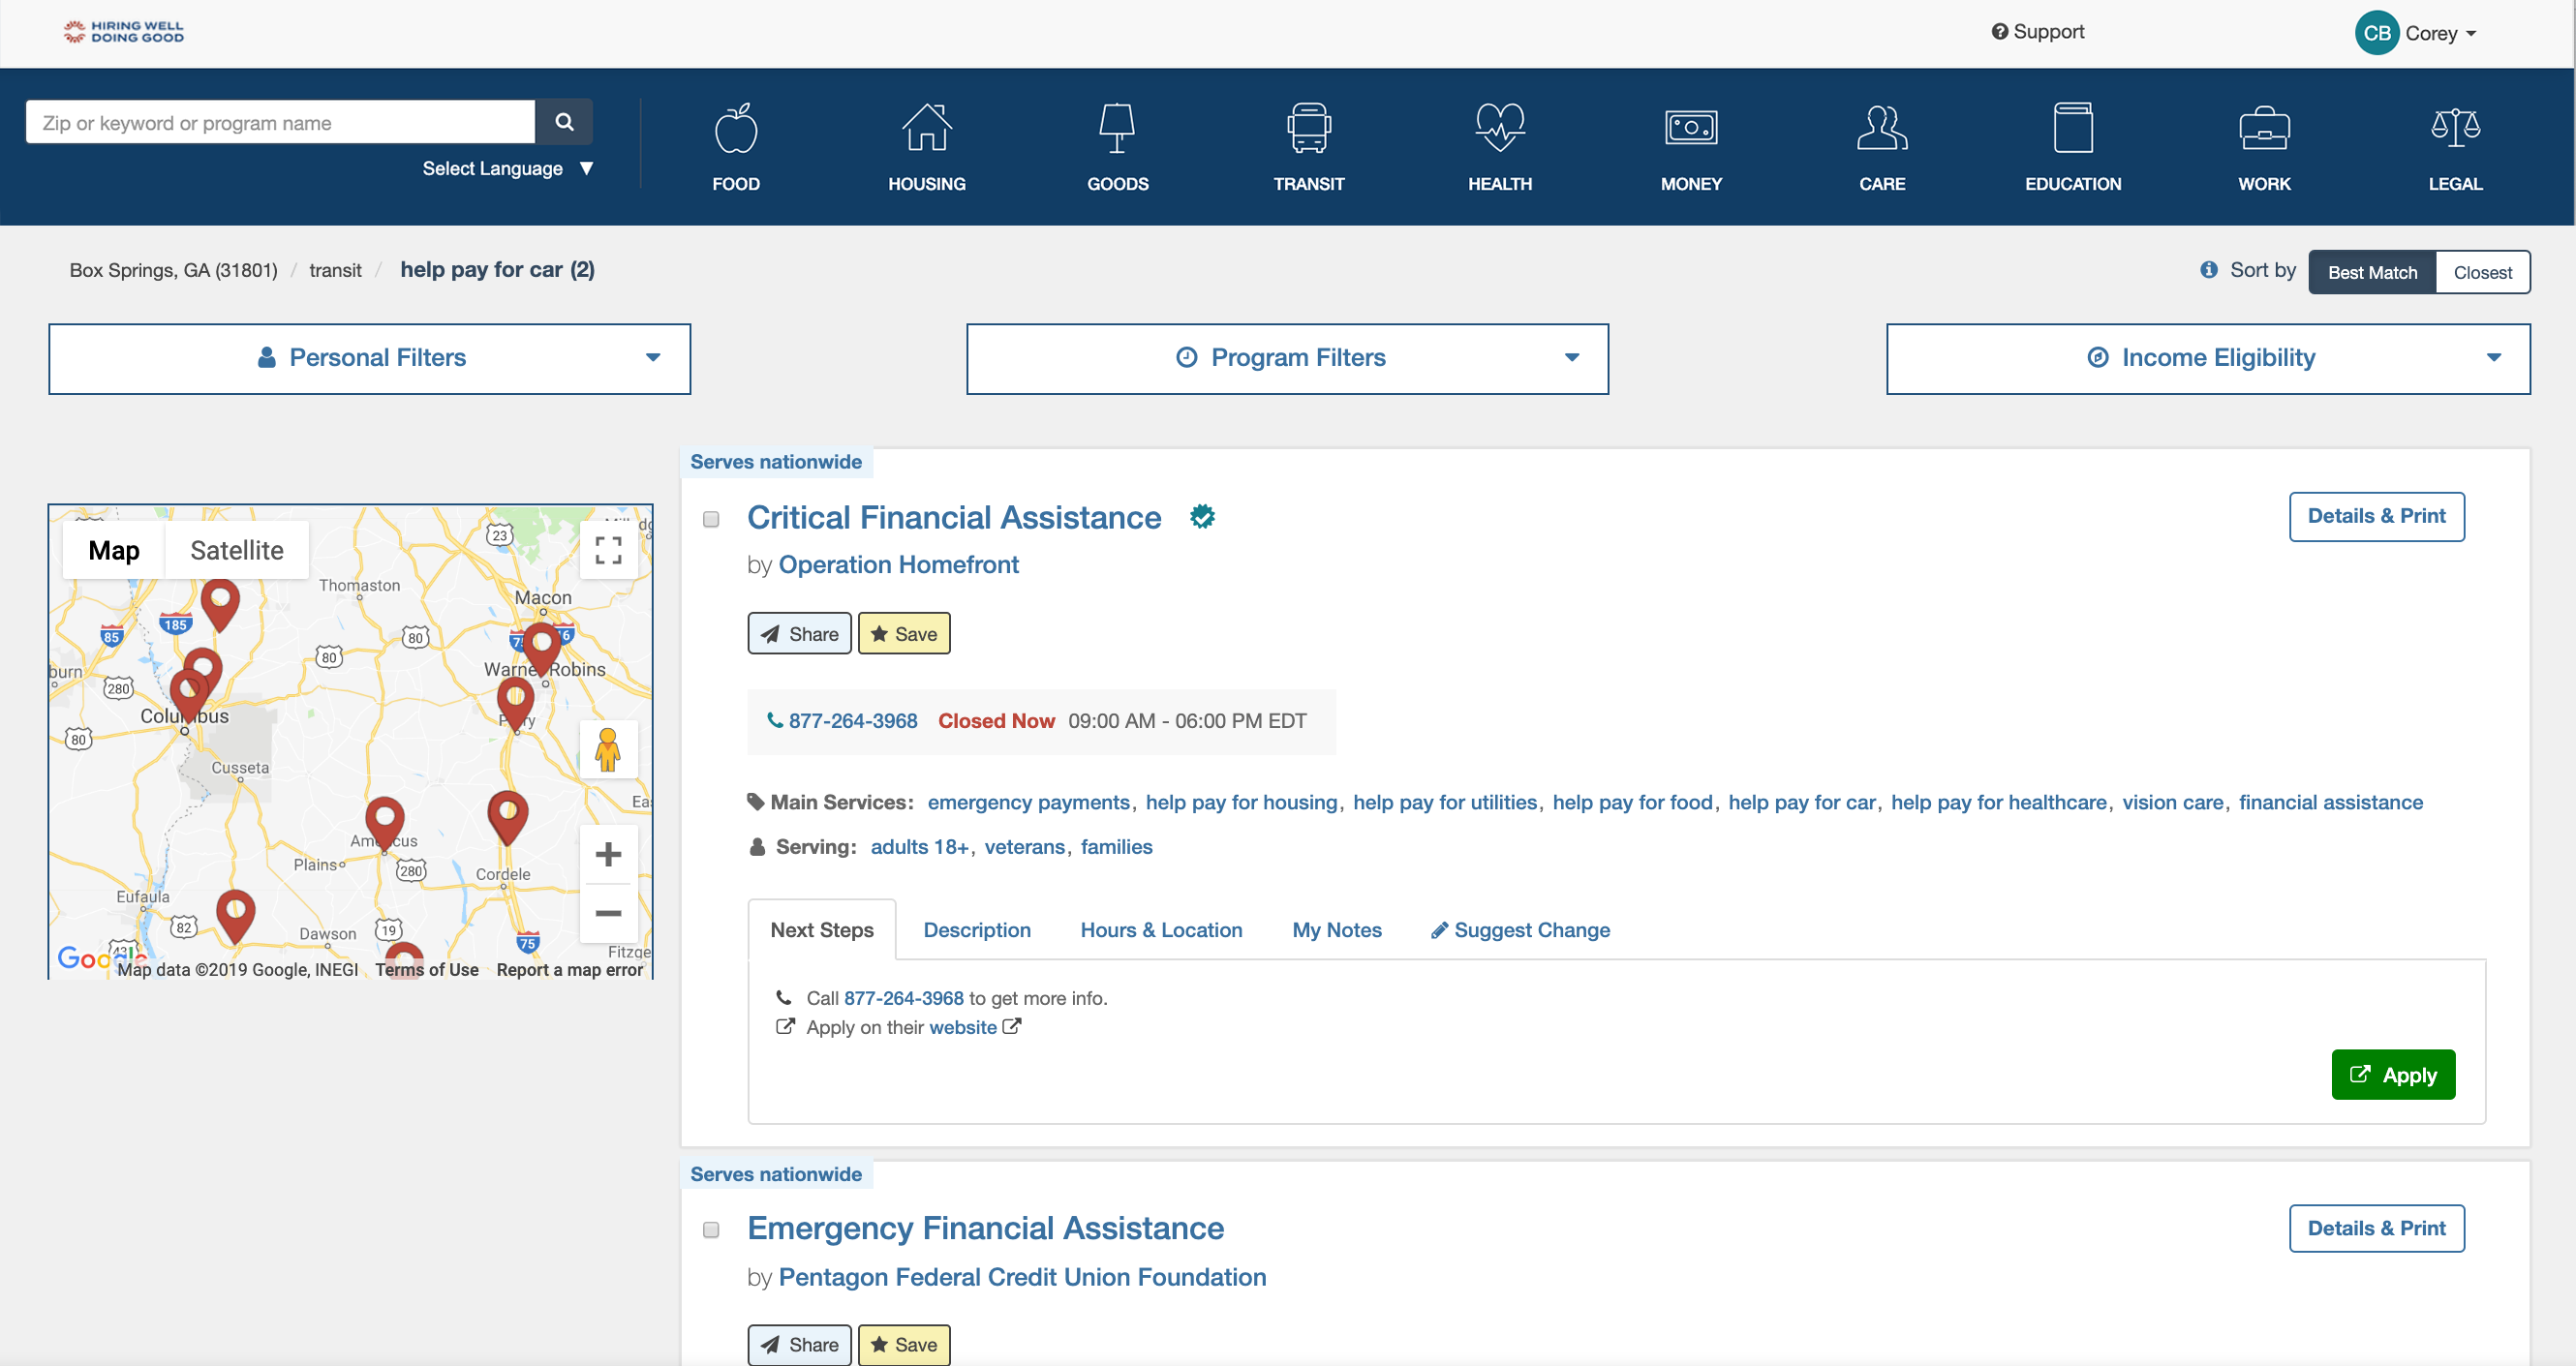This screenshot has height=1366, width=2576.
Task: Expand the Program Filters dropdown
Action: [x=1287, y=358]
